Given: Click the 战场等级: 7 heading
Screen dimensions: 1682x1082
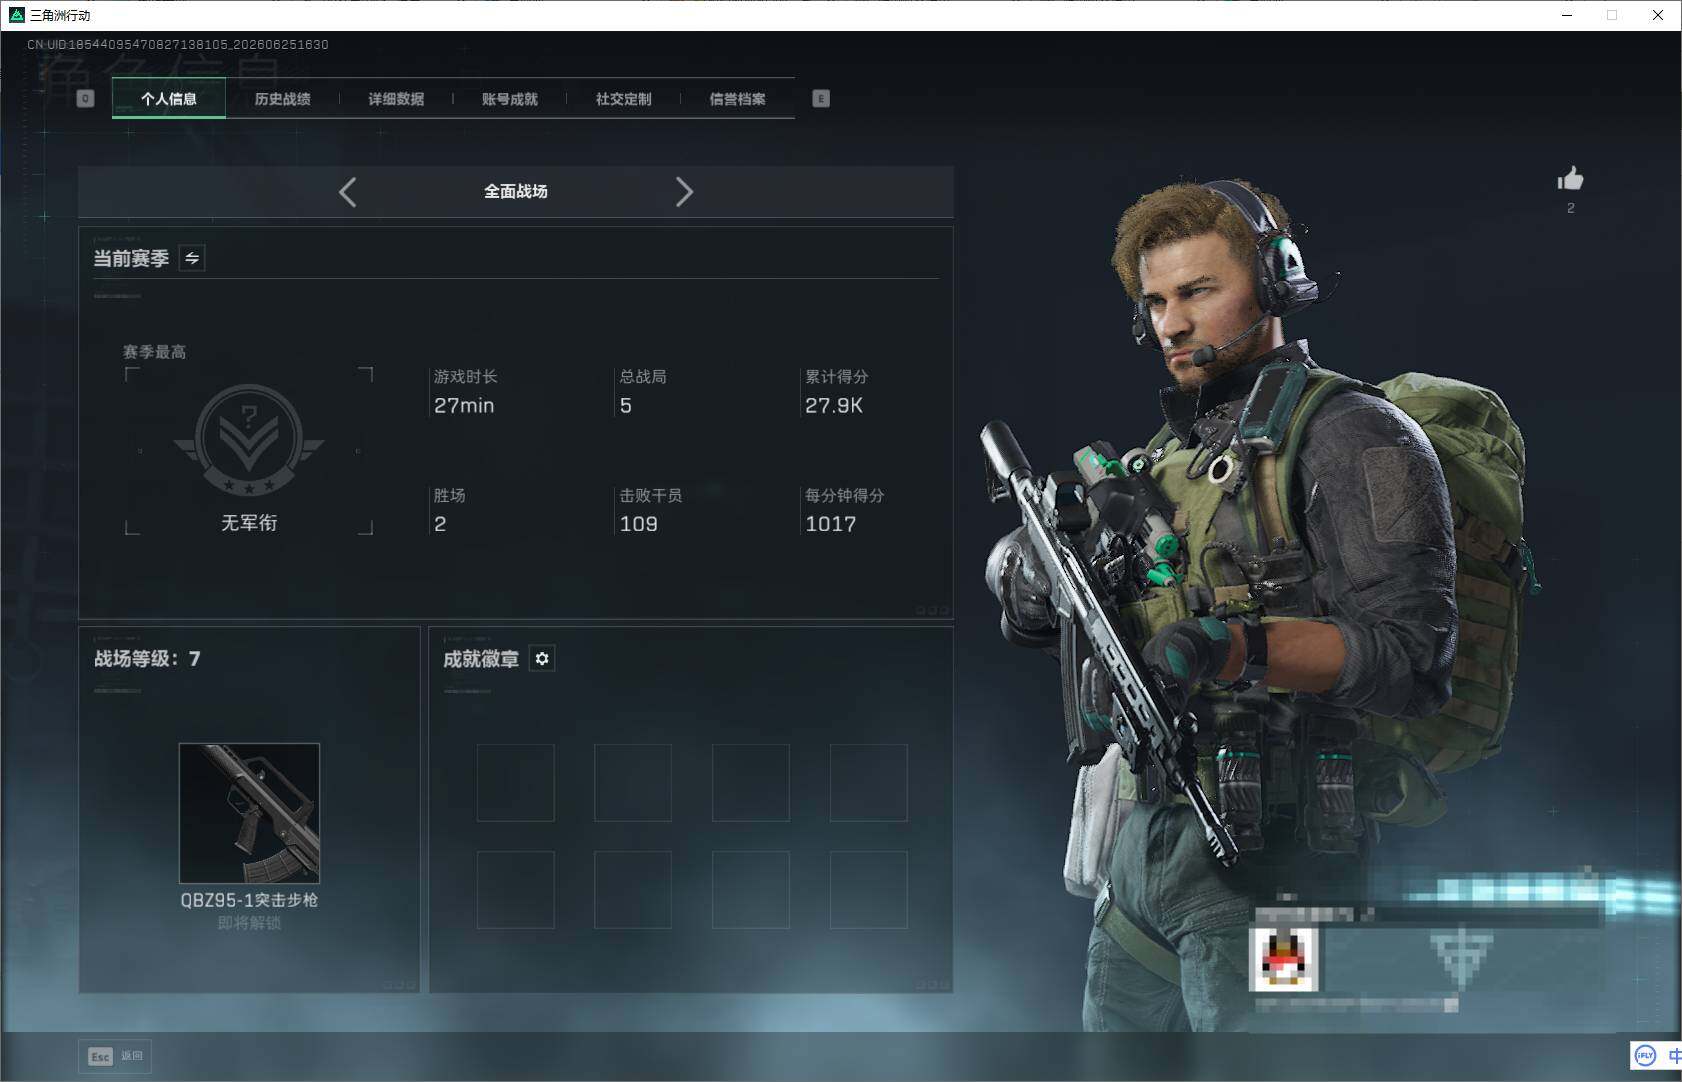Looking at the screenshot, I should 147,659.
